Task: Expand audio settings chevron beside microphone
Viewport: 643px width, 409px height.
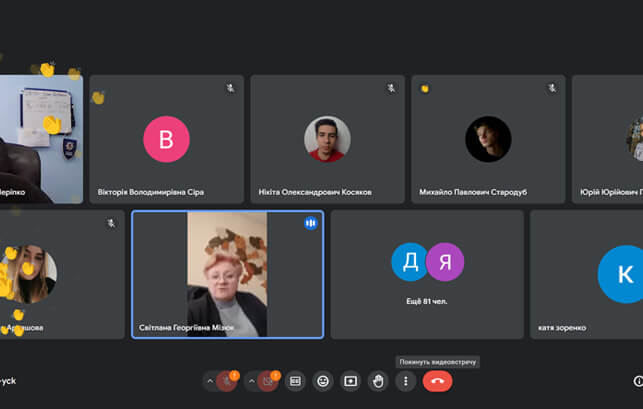Action: click(209, 381)
